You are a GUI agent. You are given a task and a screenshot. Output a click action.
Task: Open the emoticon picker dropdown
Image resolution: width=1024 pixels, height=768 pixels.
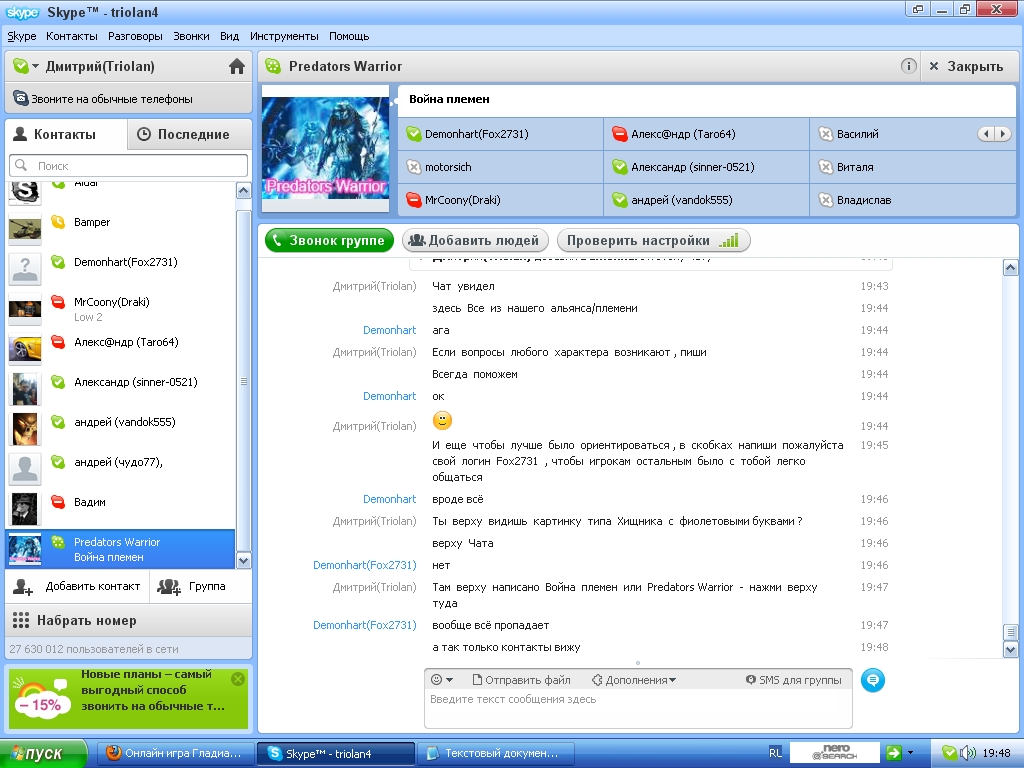(x=442, y=680)
